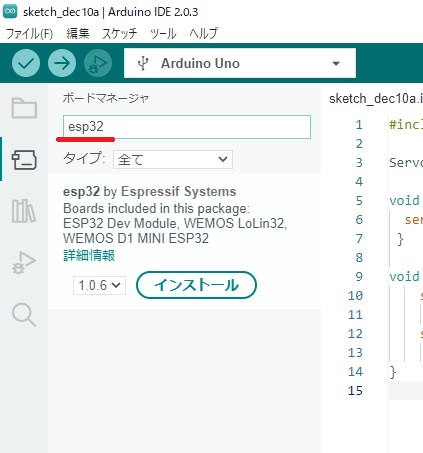The image size is (423, 453).
Task: Select the sketch_dec10a editor tab
Action: (x=376, y=99)
